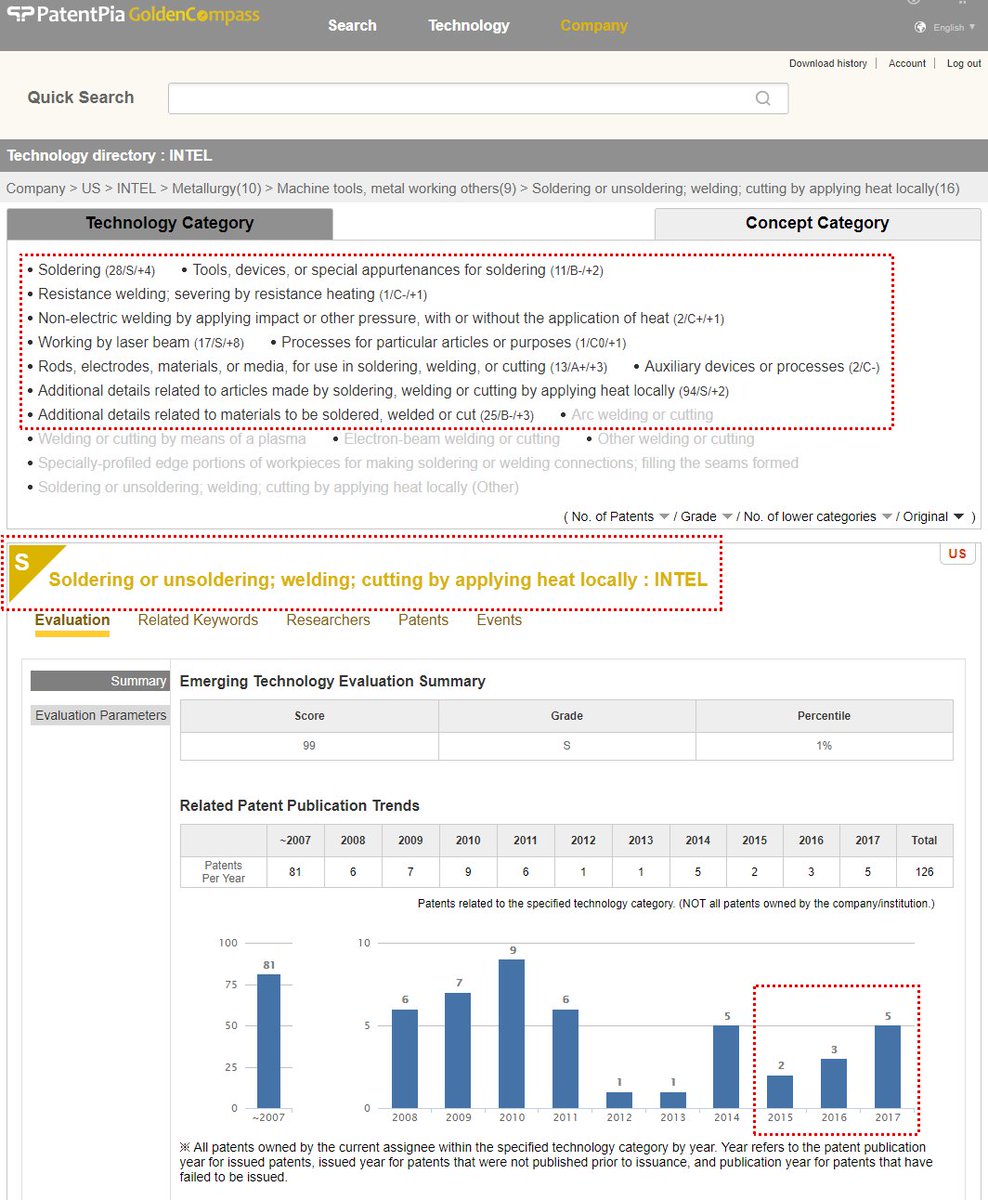Click Machine tools, metal working others(9) breadcrumb

click(x=397, y=188)
